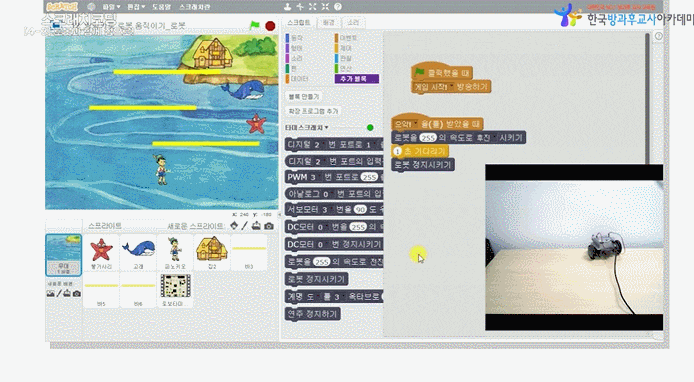
Task: Click the 확장 프로그램 추가 button
Action: click(x=313, y=111)
